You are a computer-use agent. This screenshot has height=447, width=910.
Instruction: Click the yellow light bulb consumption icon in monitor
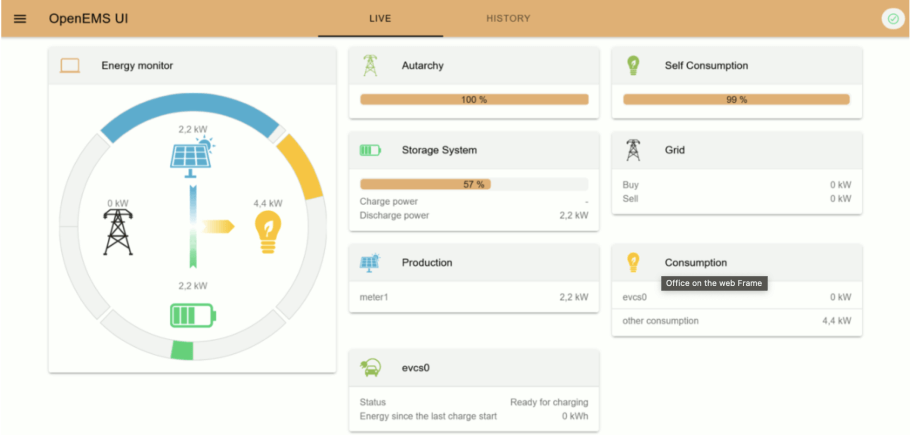click(x=267, y=232)
